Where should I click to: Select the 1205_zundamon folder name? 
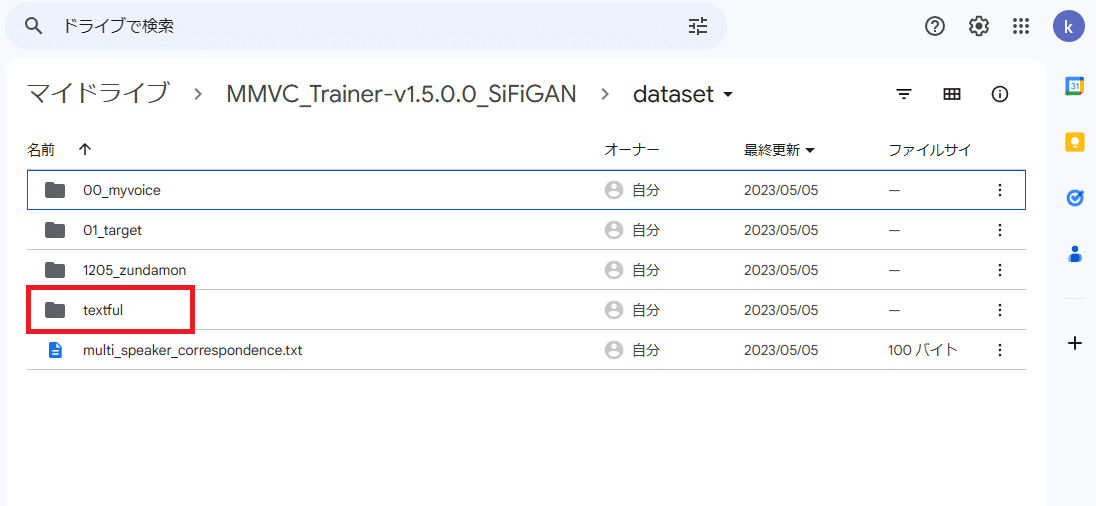[x=134, y=270]
